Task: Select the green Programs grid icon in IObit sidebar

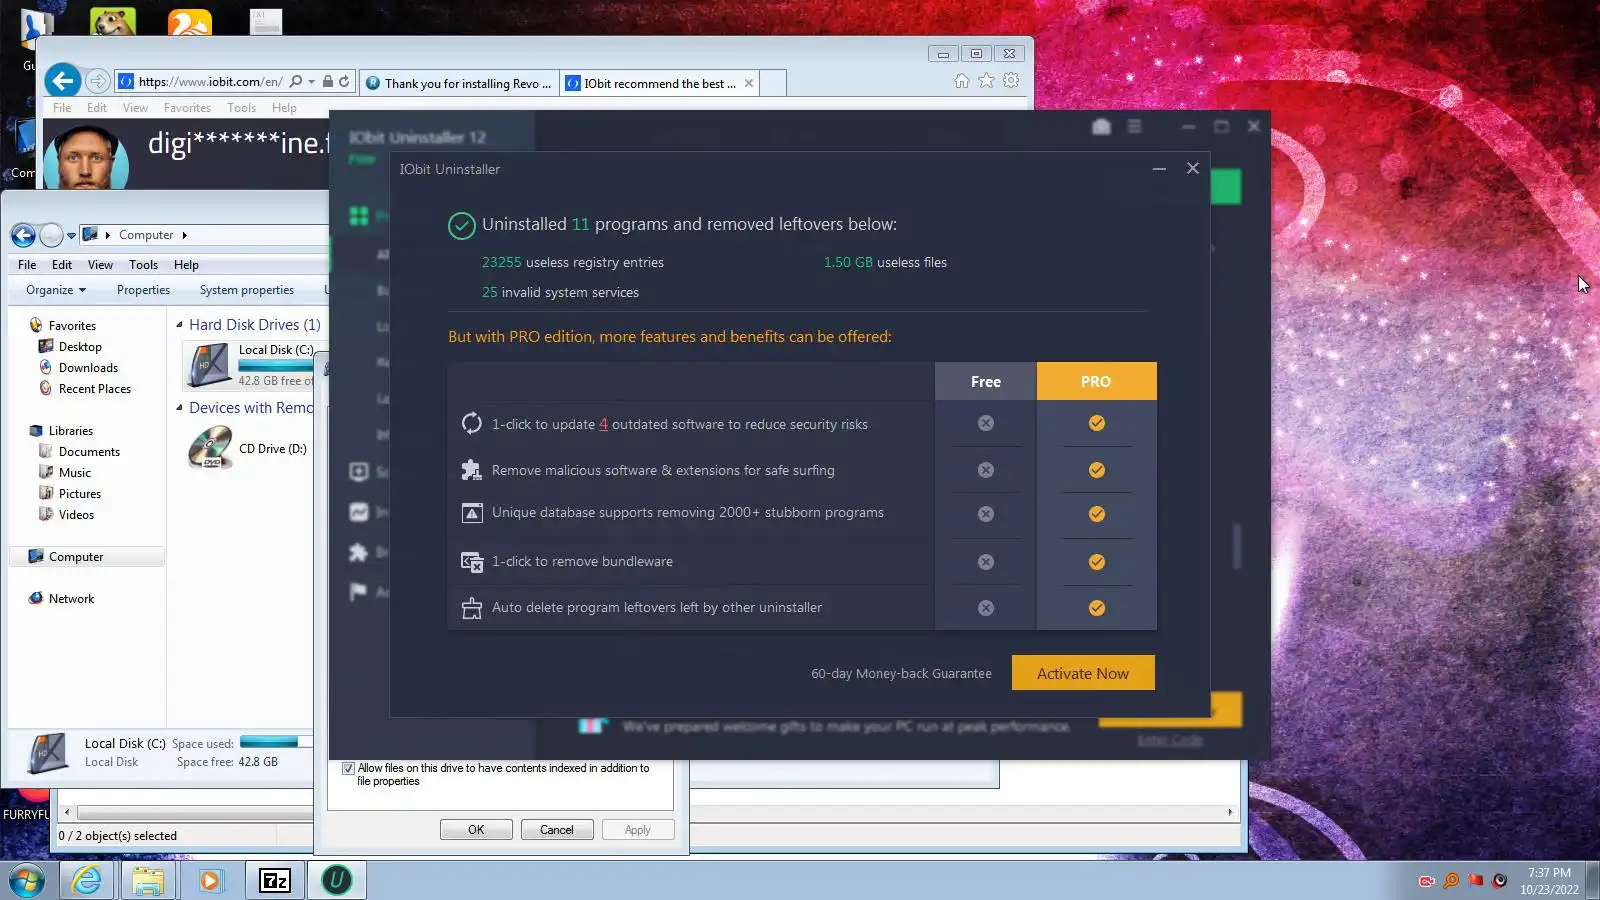Action: tap(359, 216)
